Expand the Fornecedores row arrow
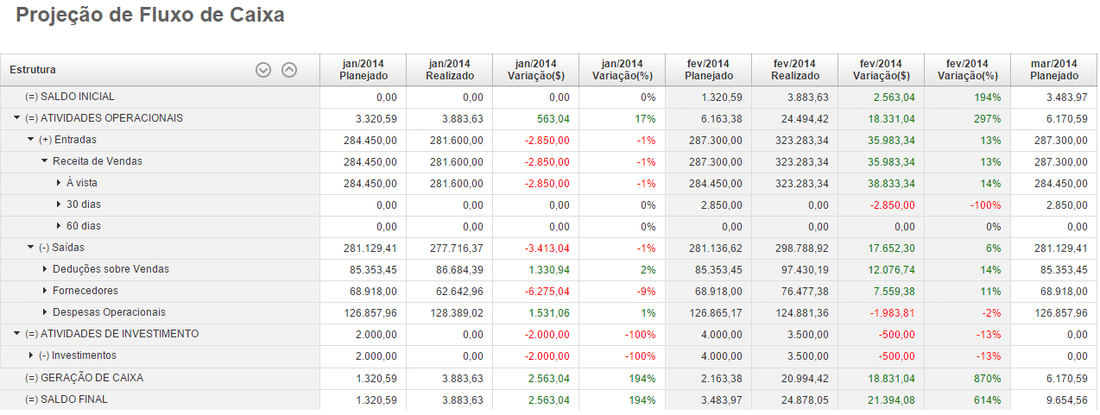 (x=45, y=291)
